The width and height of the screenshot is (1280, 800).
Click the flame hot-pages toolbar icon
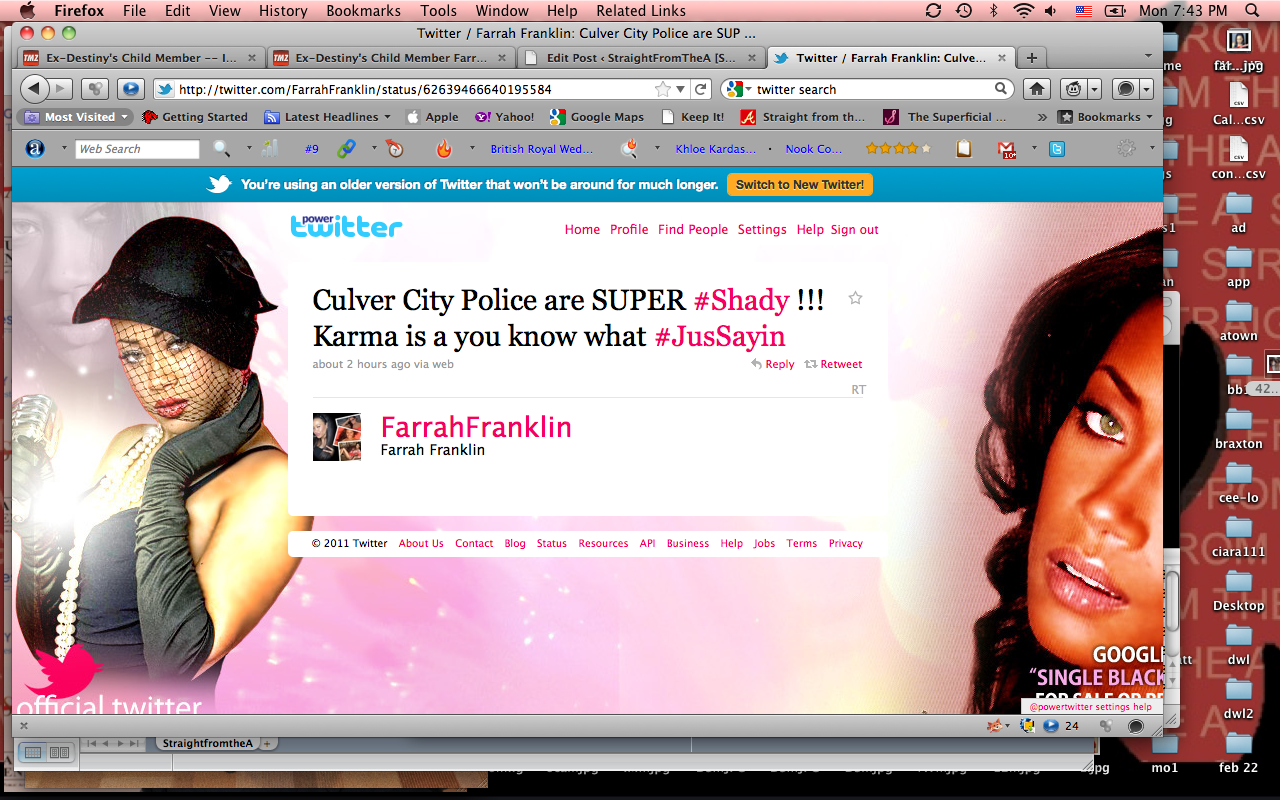tap(444, 149)
